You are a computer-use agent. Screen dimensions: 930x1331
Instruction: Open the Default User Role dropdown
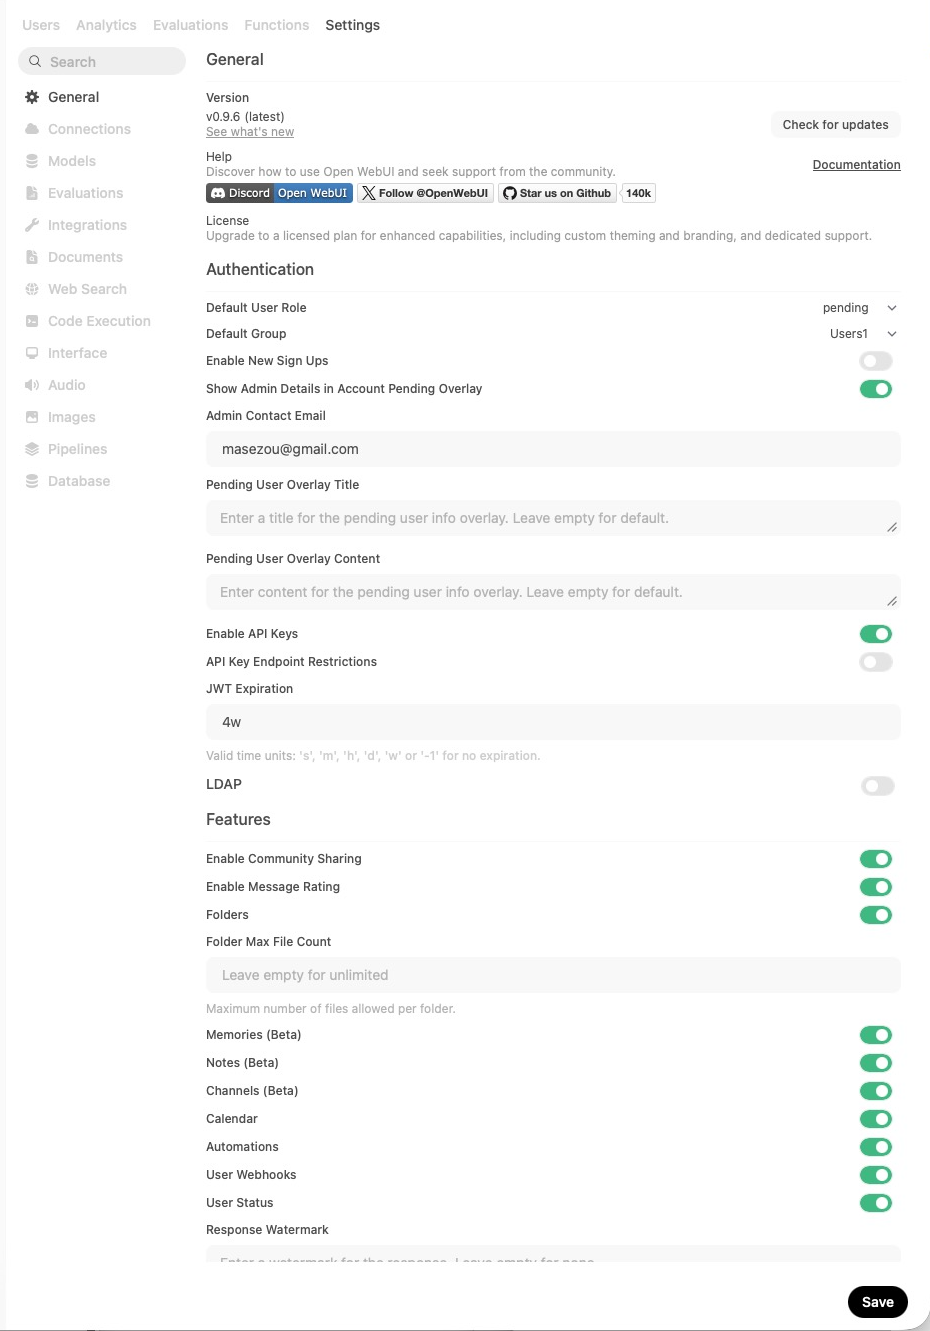pos(859,308)
